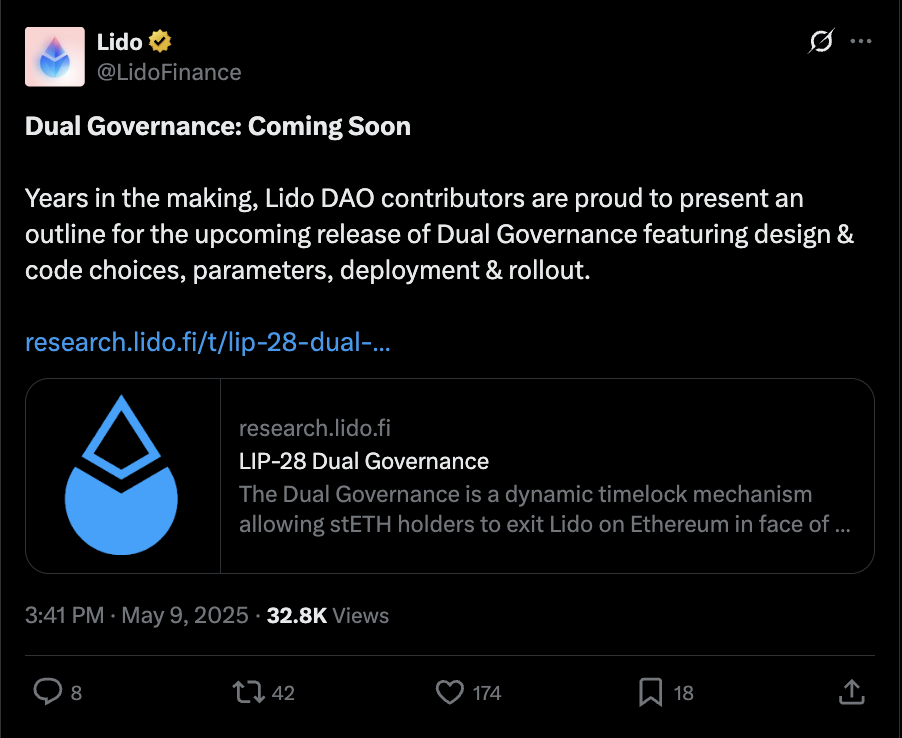Bookmark the post with the bookmark icon

pos(651,692)
